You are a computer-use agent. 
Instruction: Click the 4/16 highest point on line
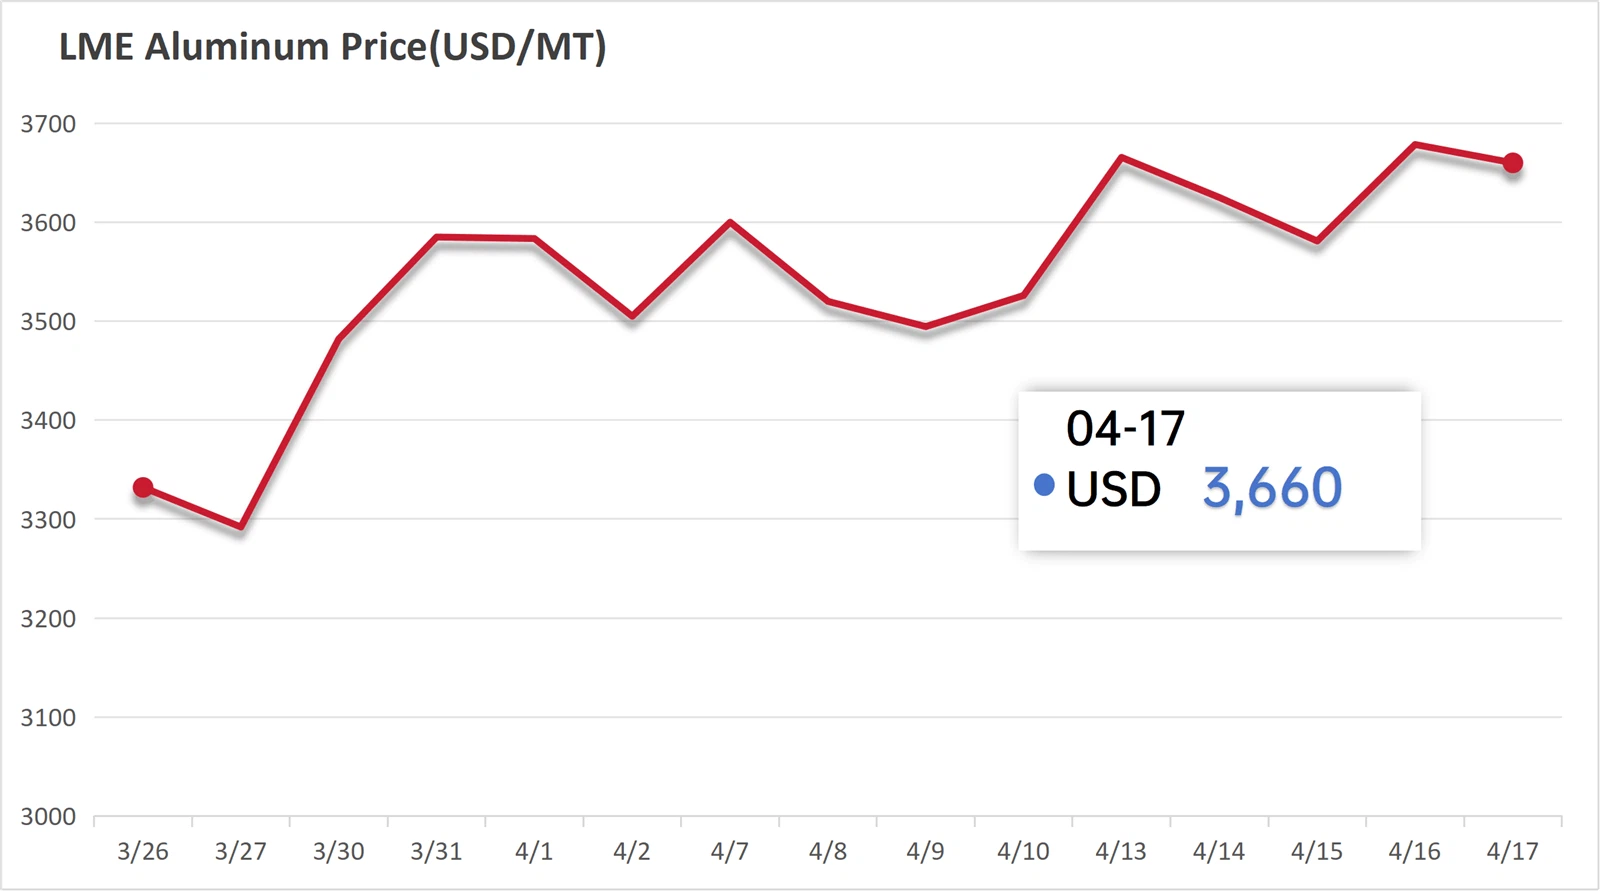pos(1416,145)
